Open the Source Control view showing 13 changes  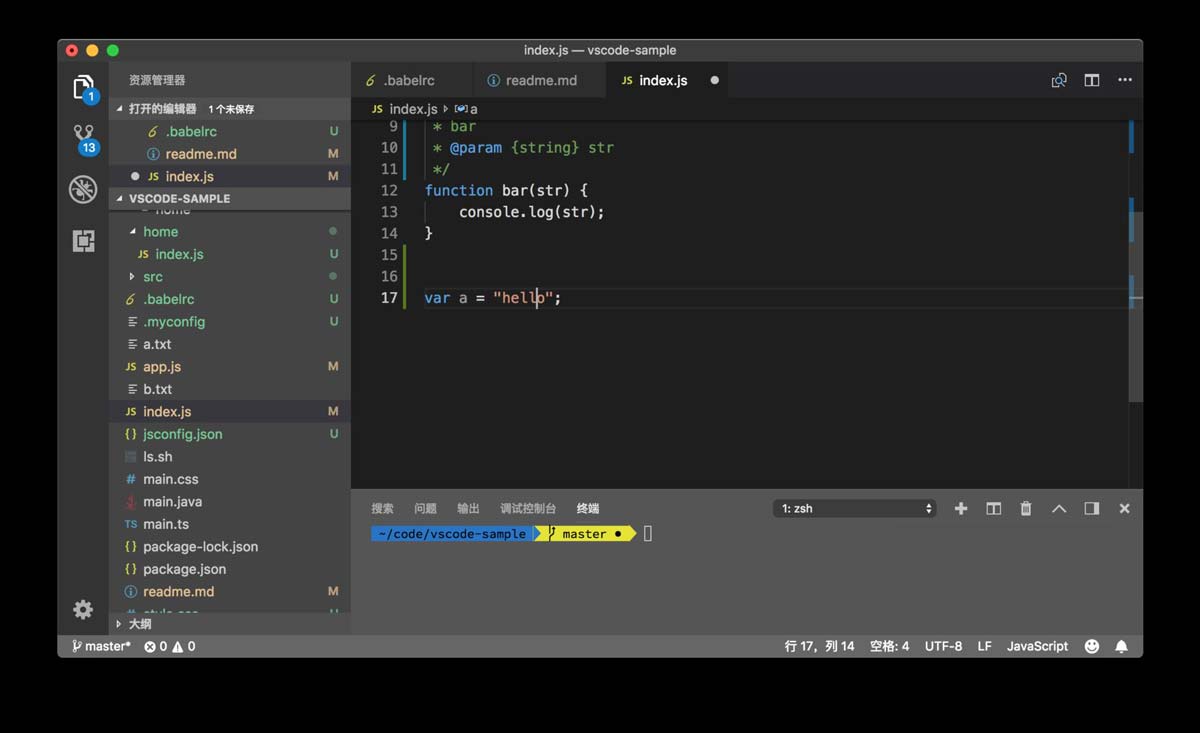coord(83,135)
